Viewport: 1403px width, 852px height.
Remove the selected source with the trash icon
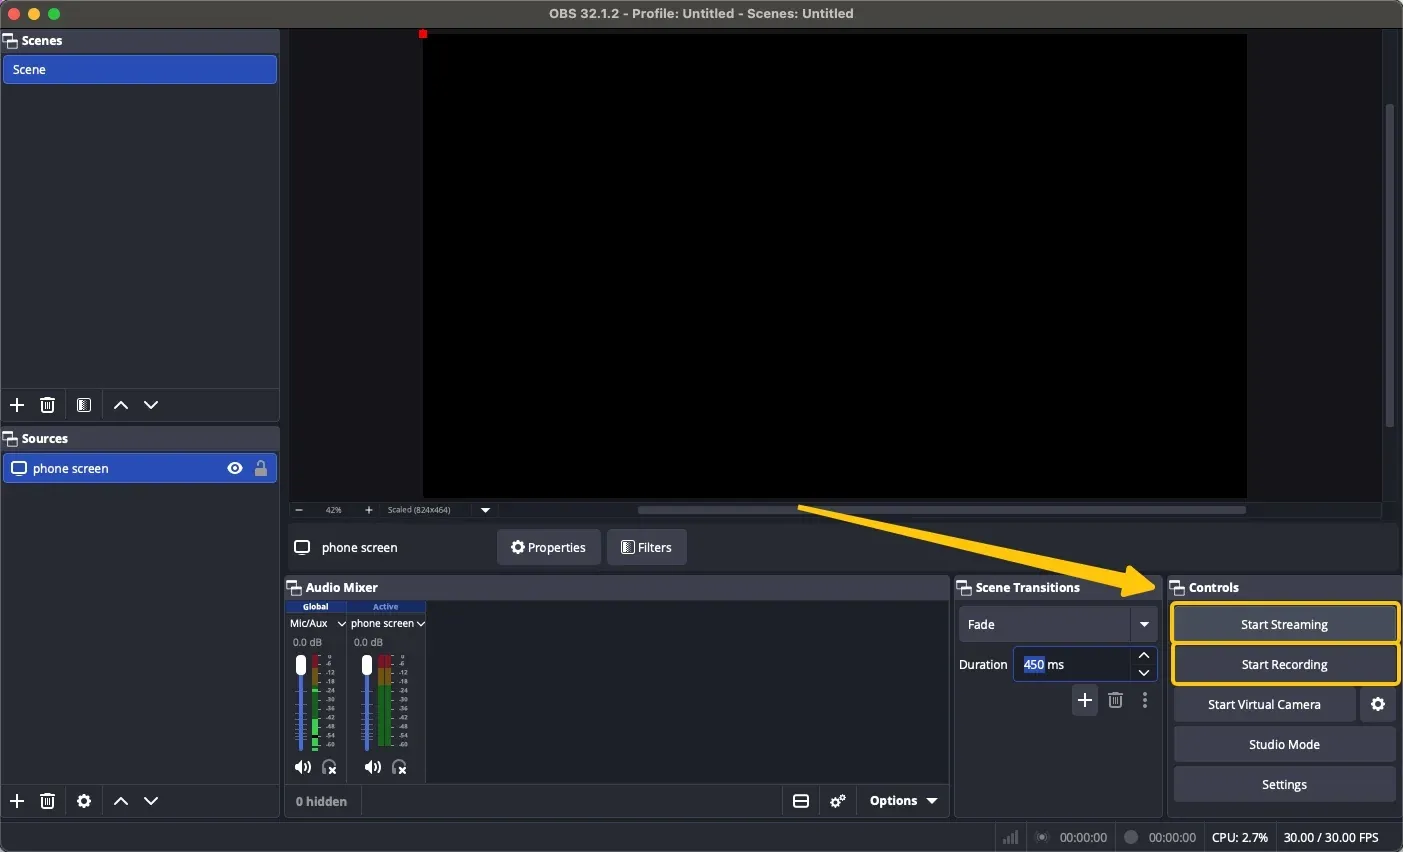point(47,801)
